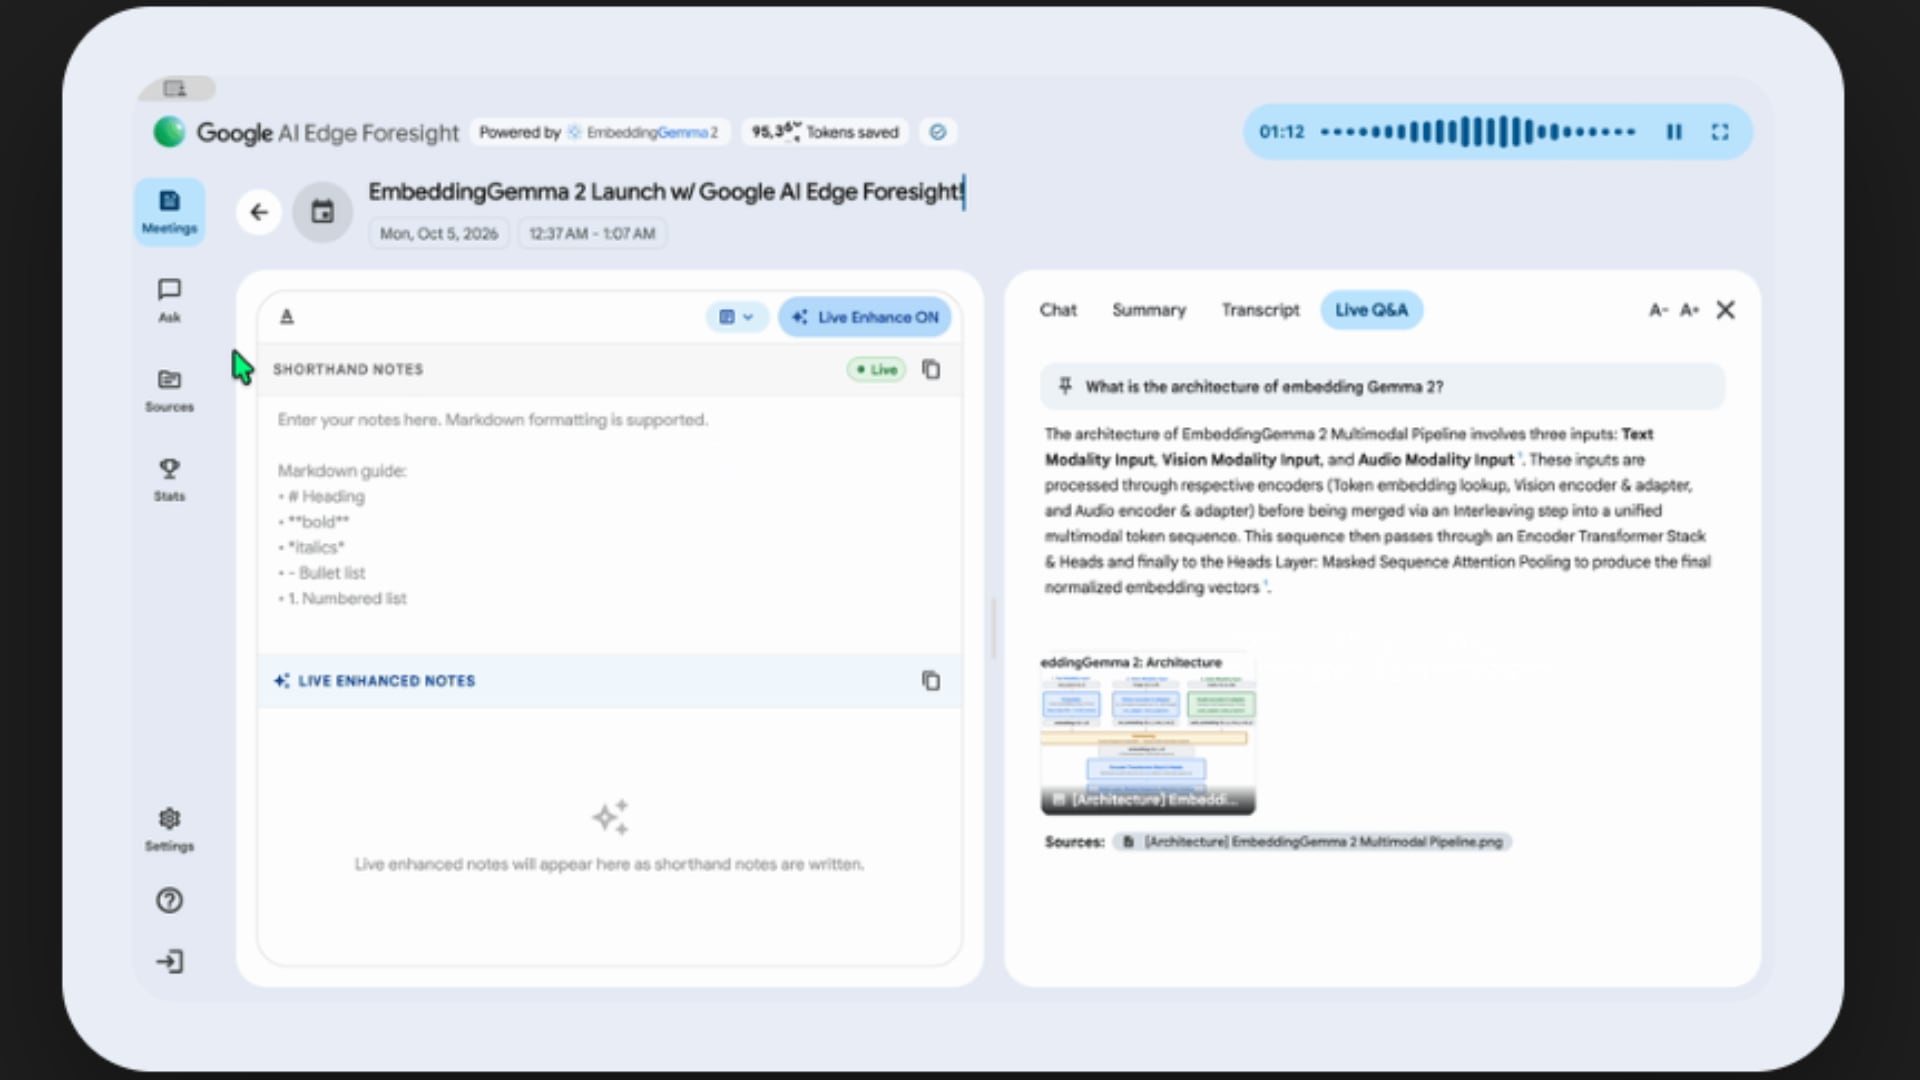Screen dimensions: 1920x1080
Task: Close the right Q&A panel
Action: point(1726,310)
